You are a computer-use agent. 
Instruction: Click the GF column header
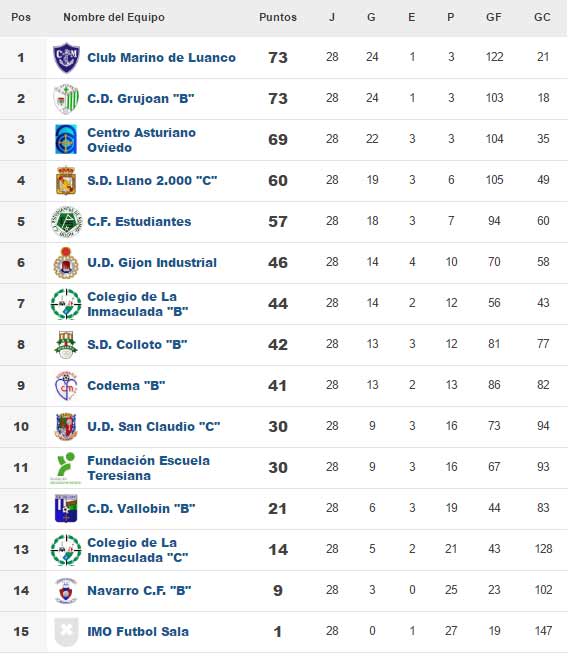pyautogui.click(x=494, y=17)
